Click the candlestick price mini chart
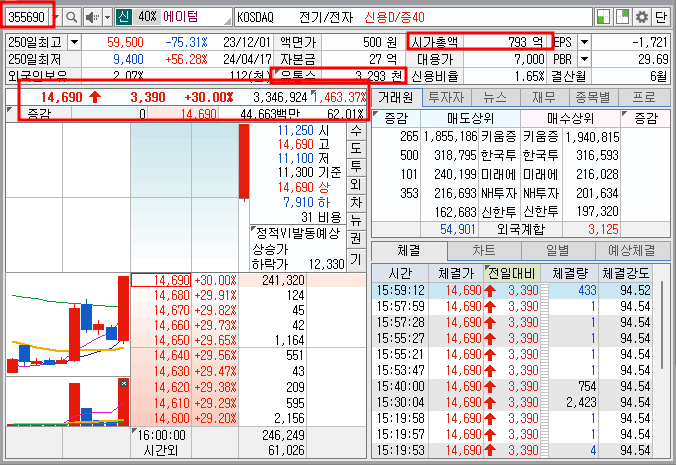 [68, 324]
